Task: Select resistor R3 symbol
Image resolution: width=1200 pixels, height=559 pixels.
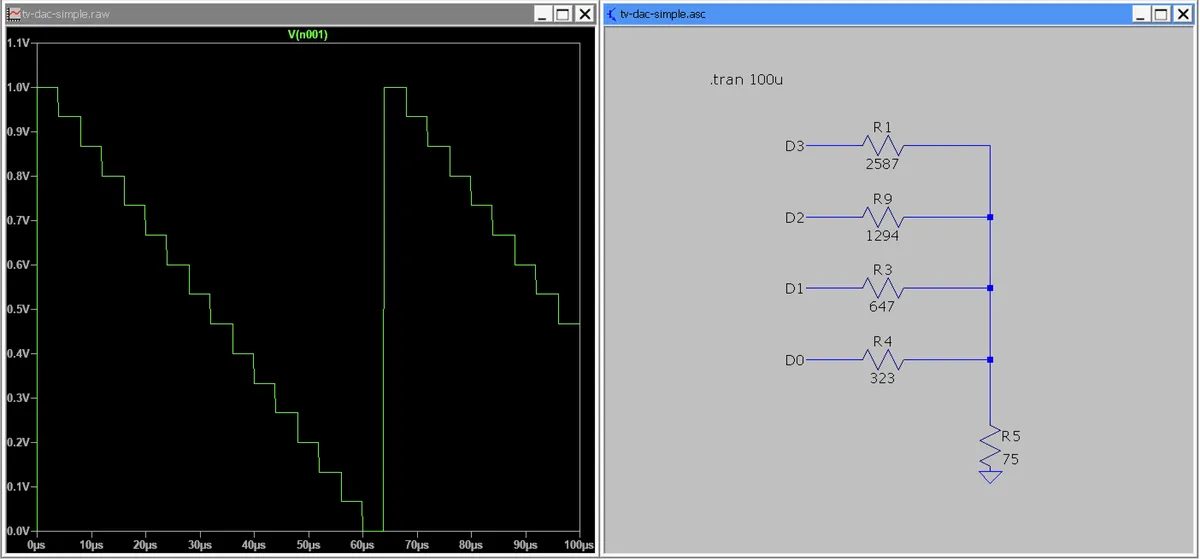Action: point(882,288)
